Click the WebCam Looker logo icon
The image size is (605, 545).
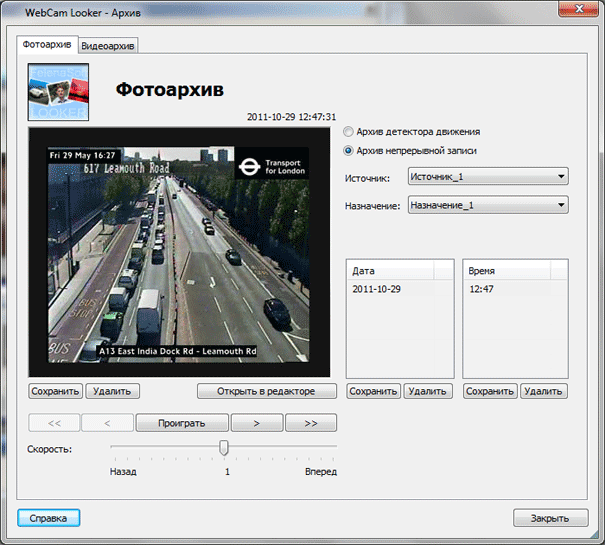[x=58, y=91]
